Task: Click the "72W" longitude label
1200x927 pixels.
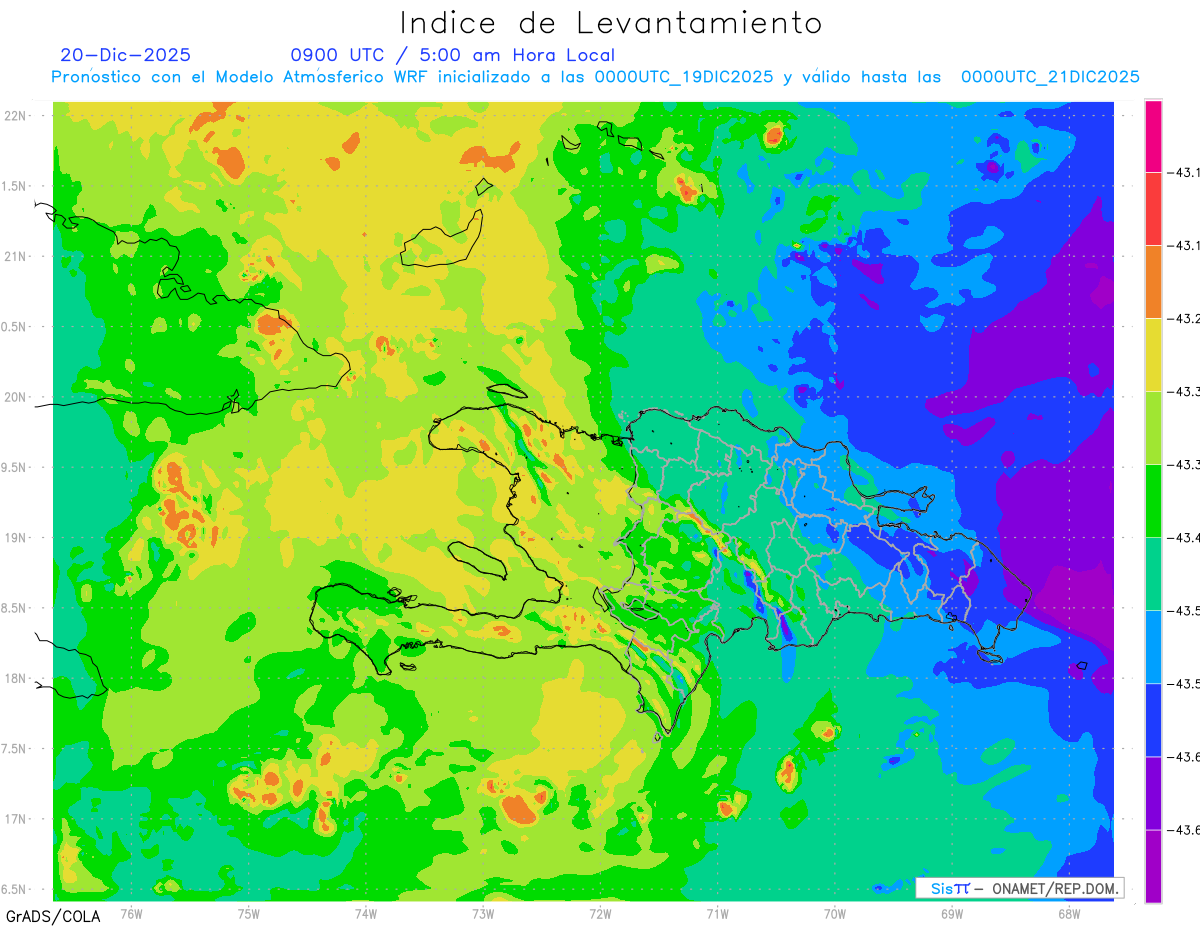Action: pos(600,913)
